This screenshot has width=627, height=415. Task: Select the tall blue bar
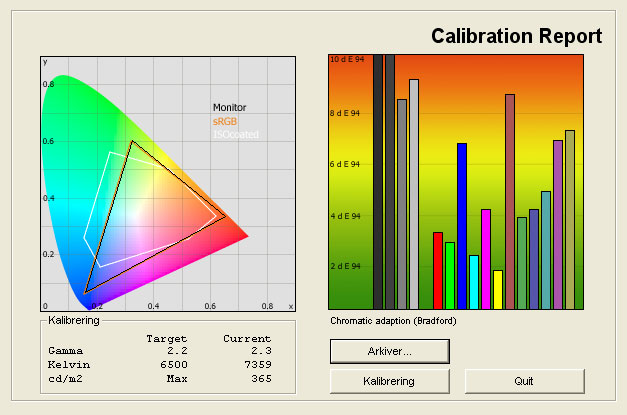(462, 226)
